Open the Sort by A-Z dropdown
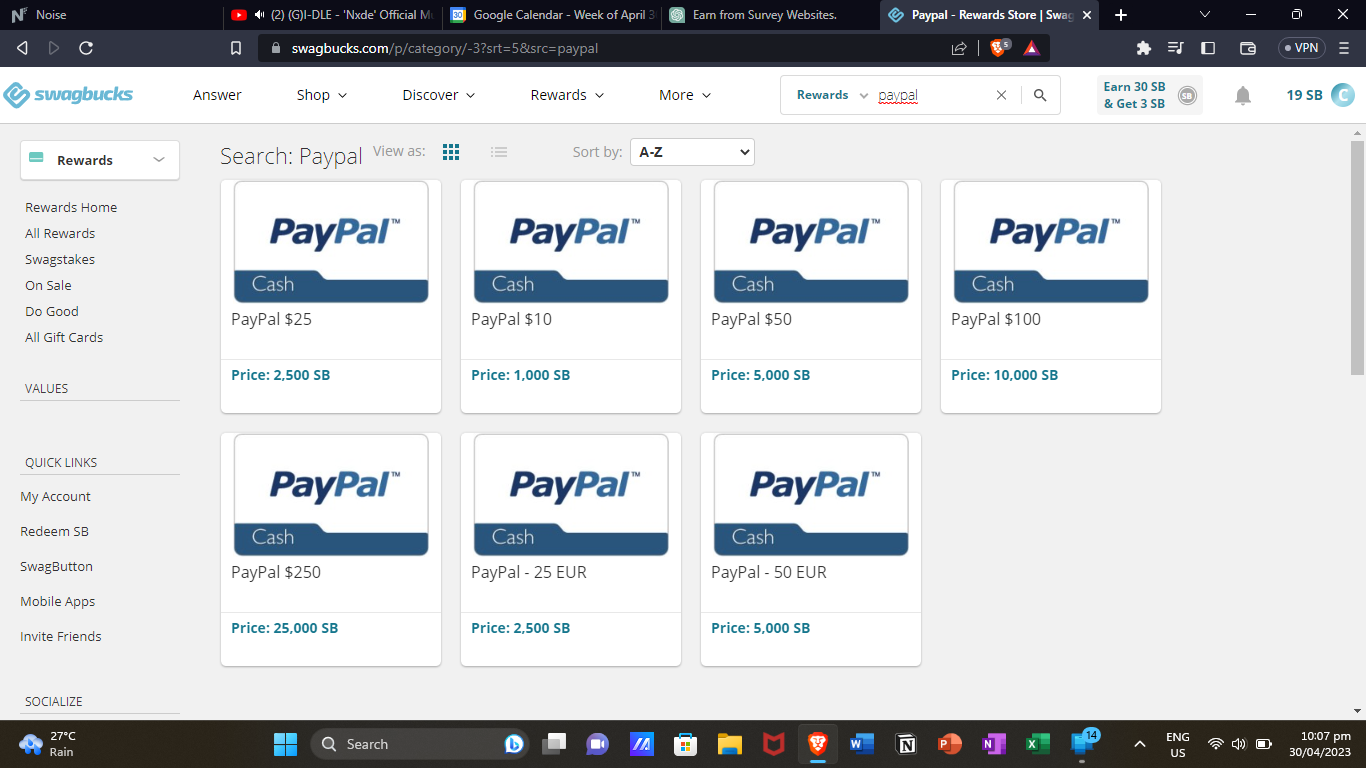Screen dimensions: 1366x768 click(692, 152)
